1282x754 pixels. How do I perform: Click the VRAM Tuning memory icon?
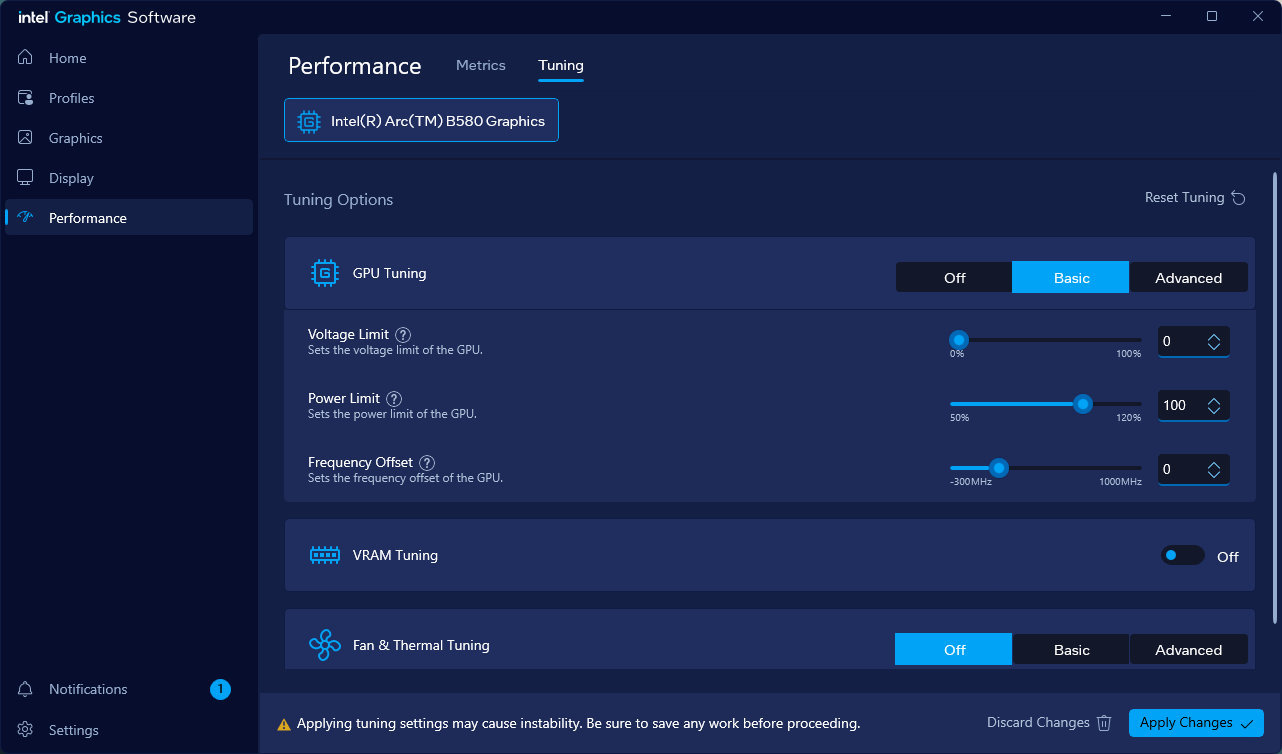[325, 555]
